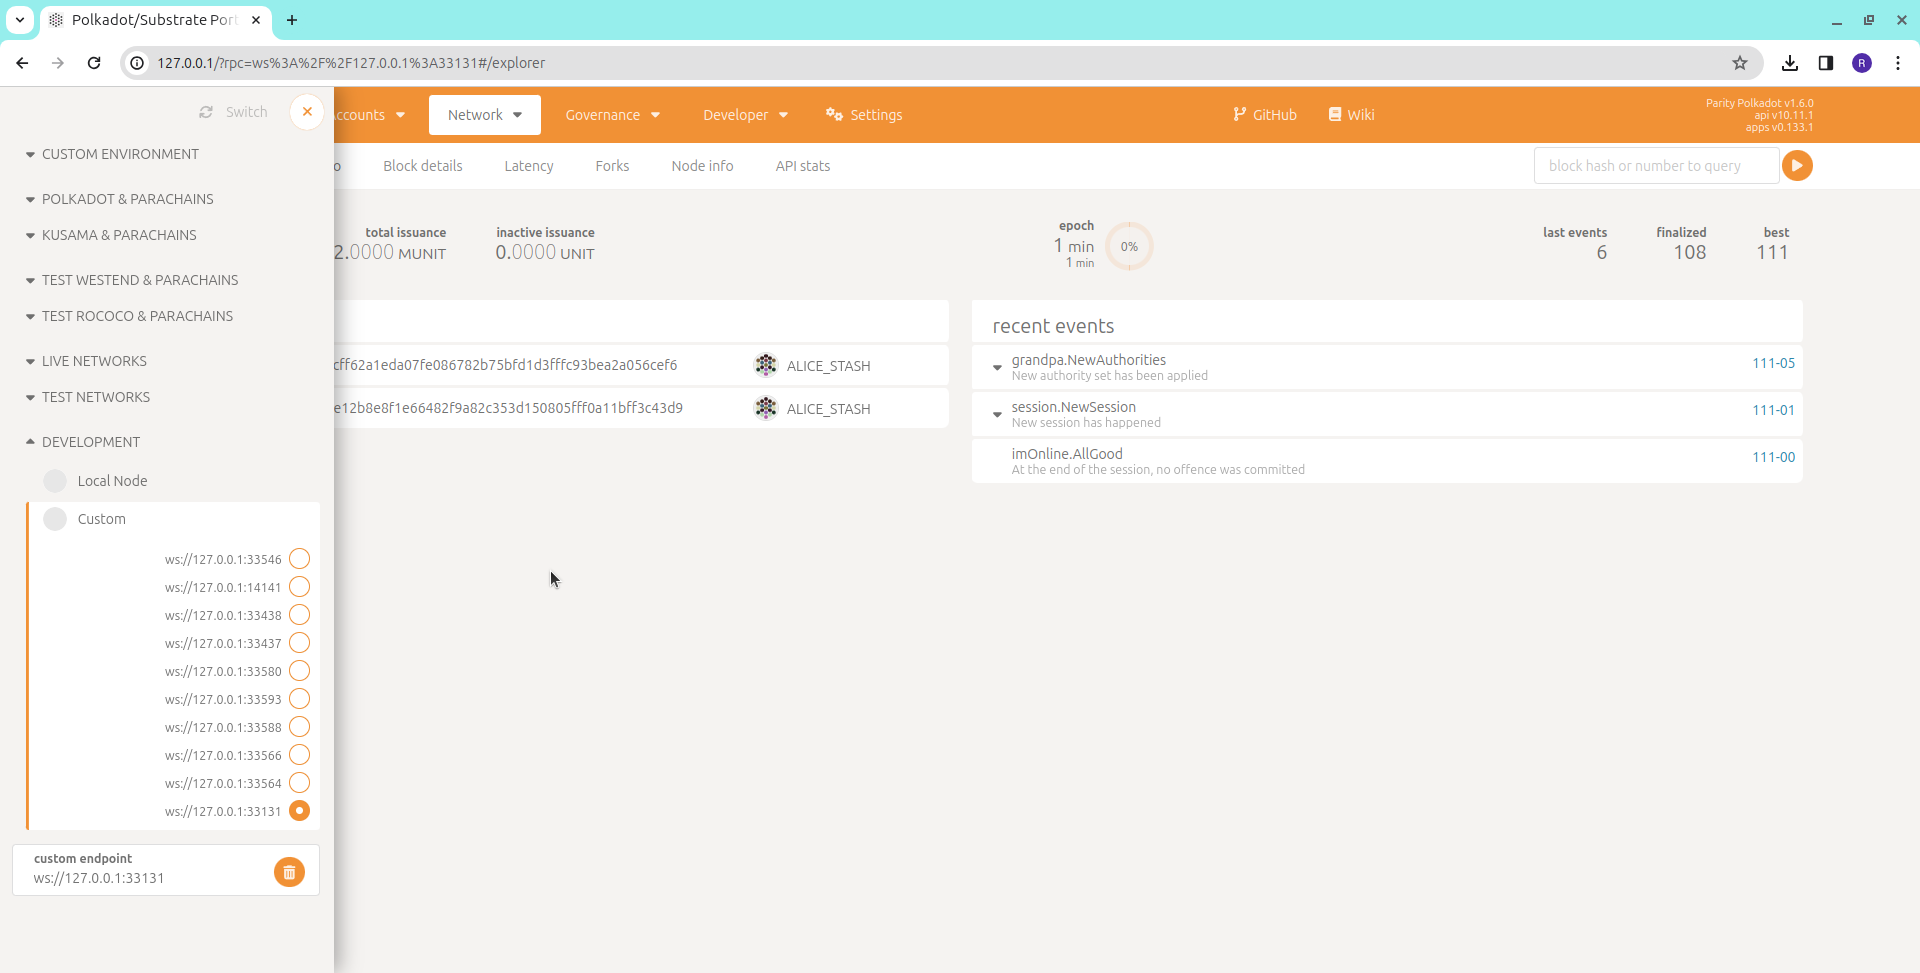Click Custom network logo circle
The height and width of the screenshot is (973, 1920).
(55, 519)
